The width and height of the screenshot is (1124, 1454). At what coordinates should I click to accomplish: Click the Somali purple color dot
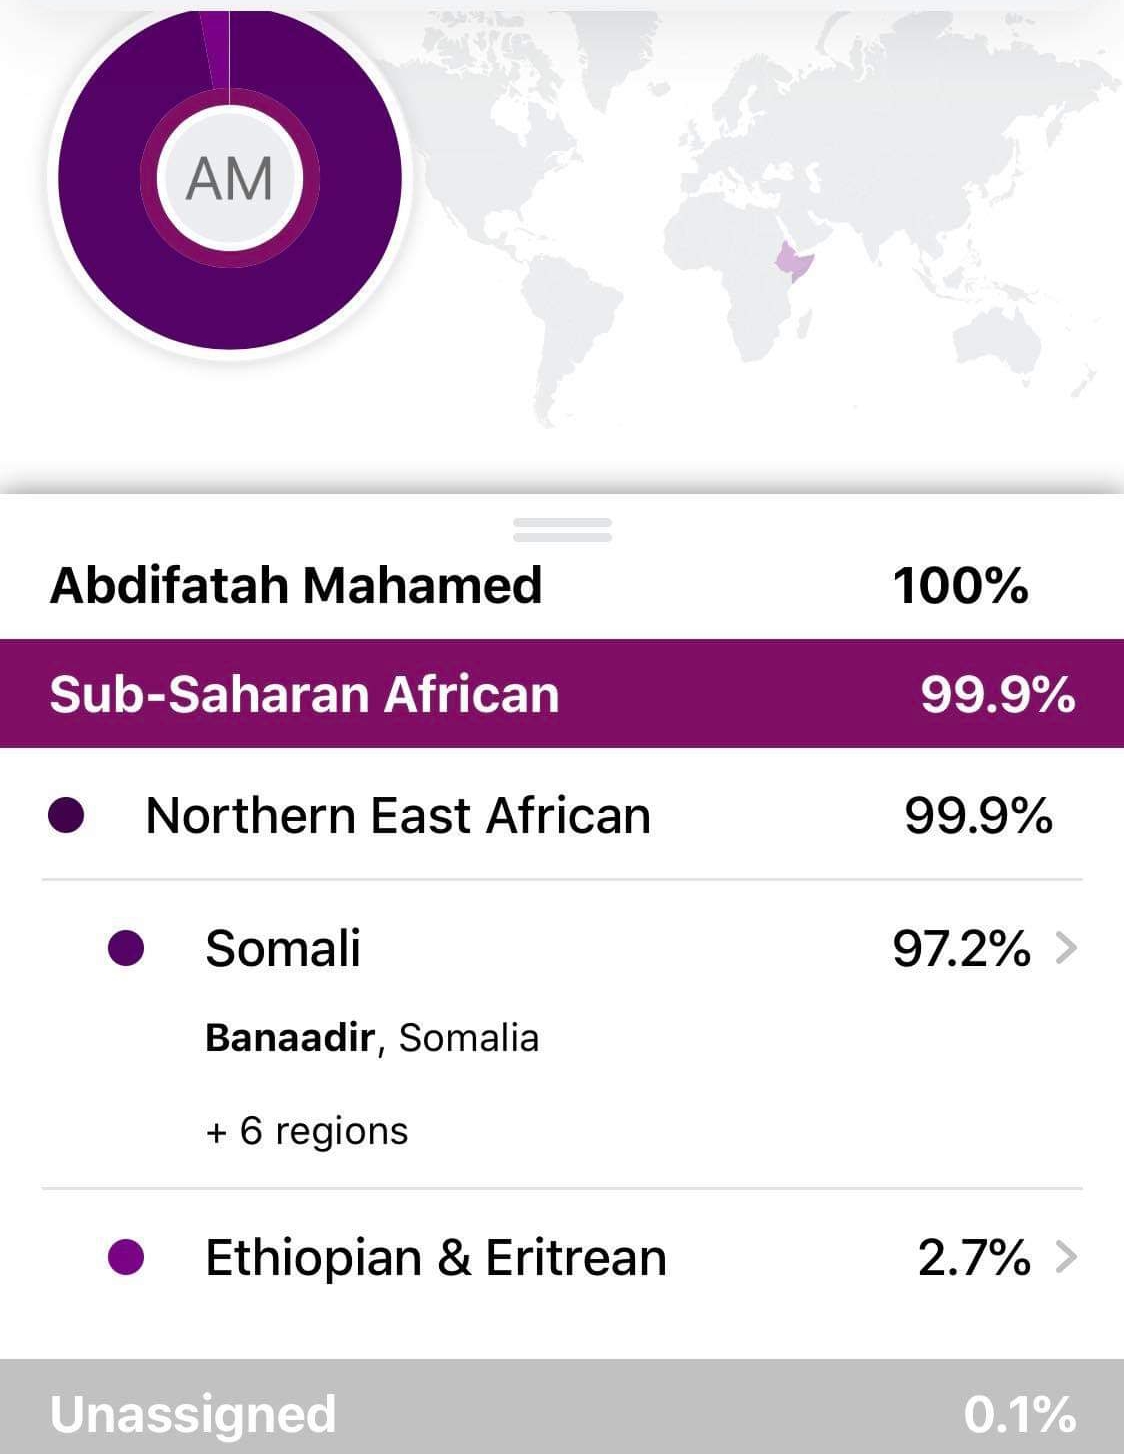[126, 948]
